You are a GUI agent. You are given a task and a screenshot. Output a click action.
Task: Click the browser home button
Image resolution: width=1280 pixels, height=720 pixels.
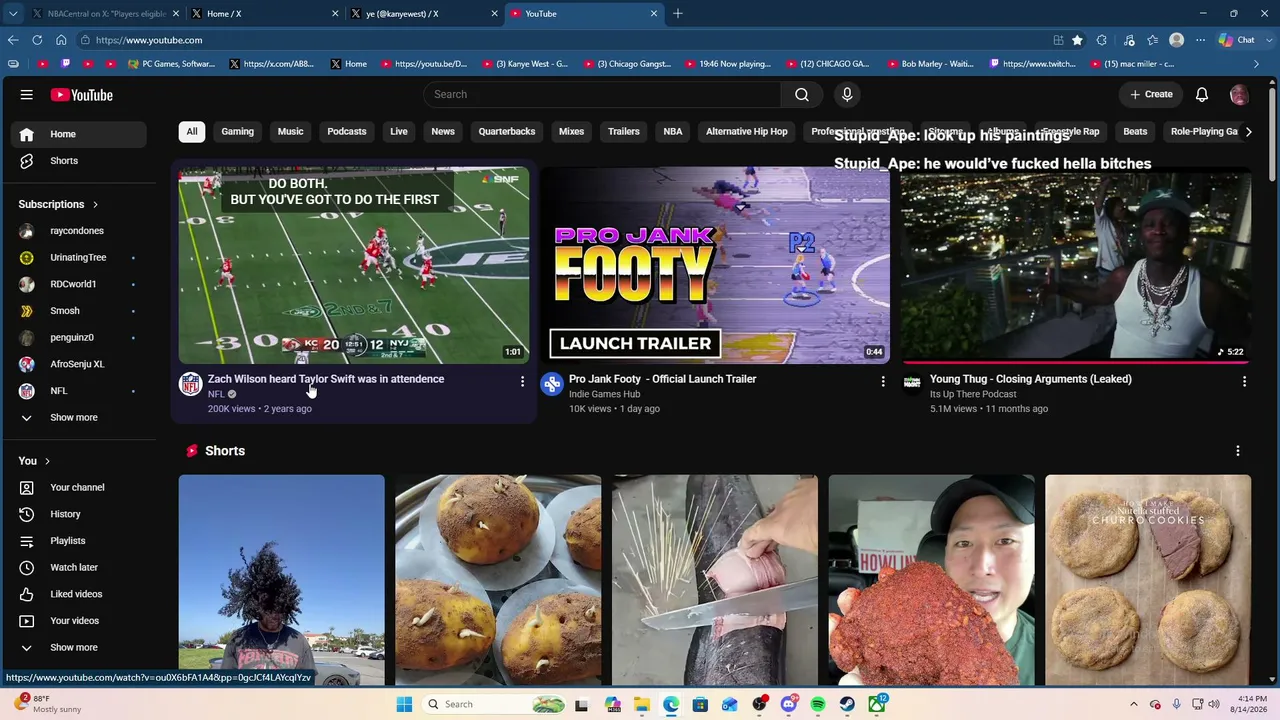pyautogui.click(x=61, y=40)
